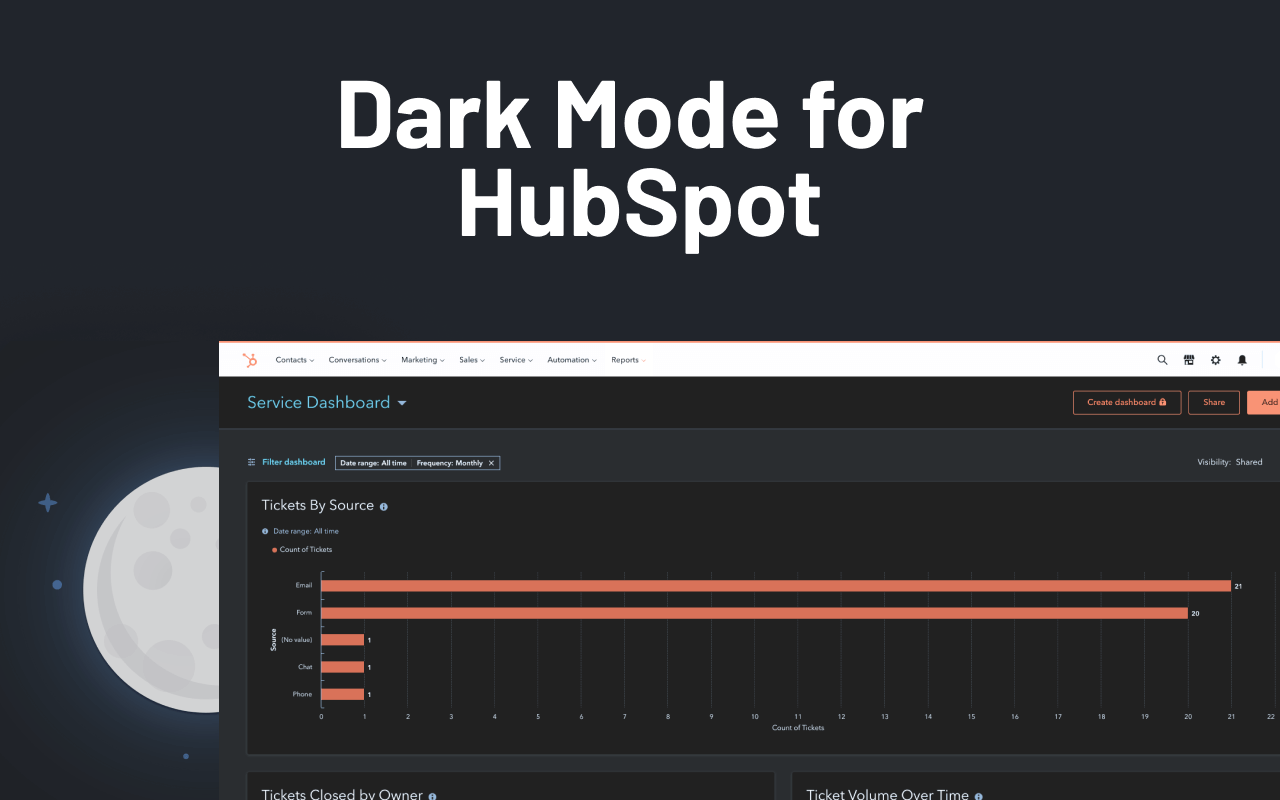Click the Form bar in chart
Viewport: 1280px width, 800px height.
coord(754,613)
